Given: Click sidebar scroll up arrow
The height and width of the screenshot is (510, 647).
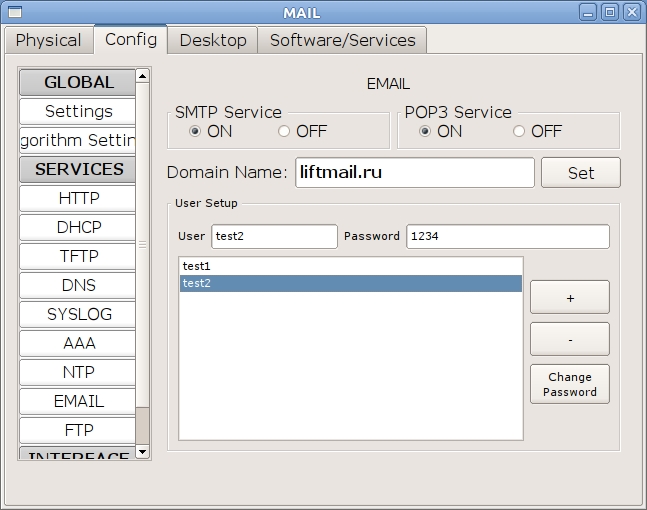Looking at the screenshot, I should [x=142, y=75].
